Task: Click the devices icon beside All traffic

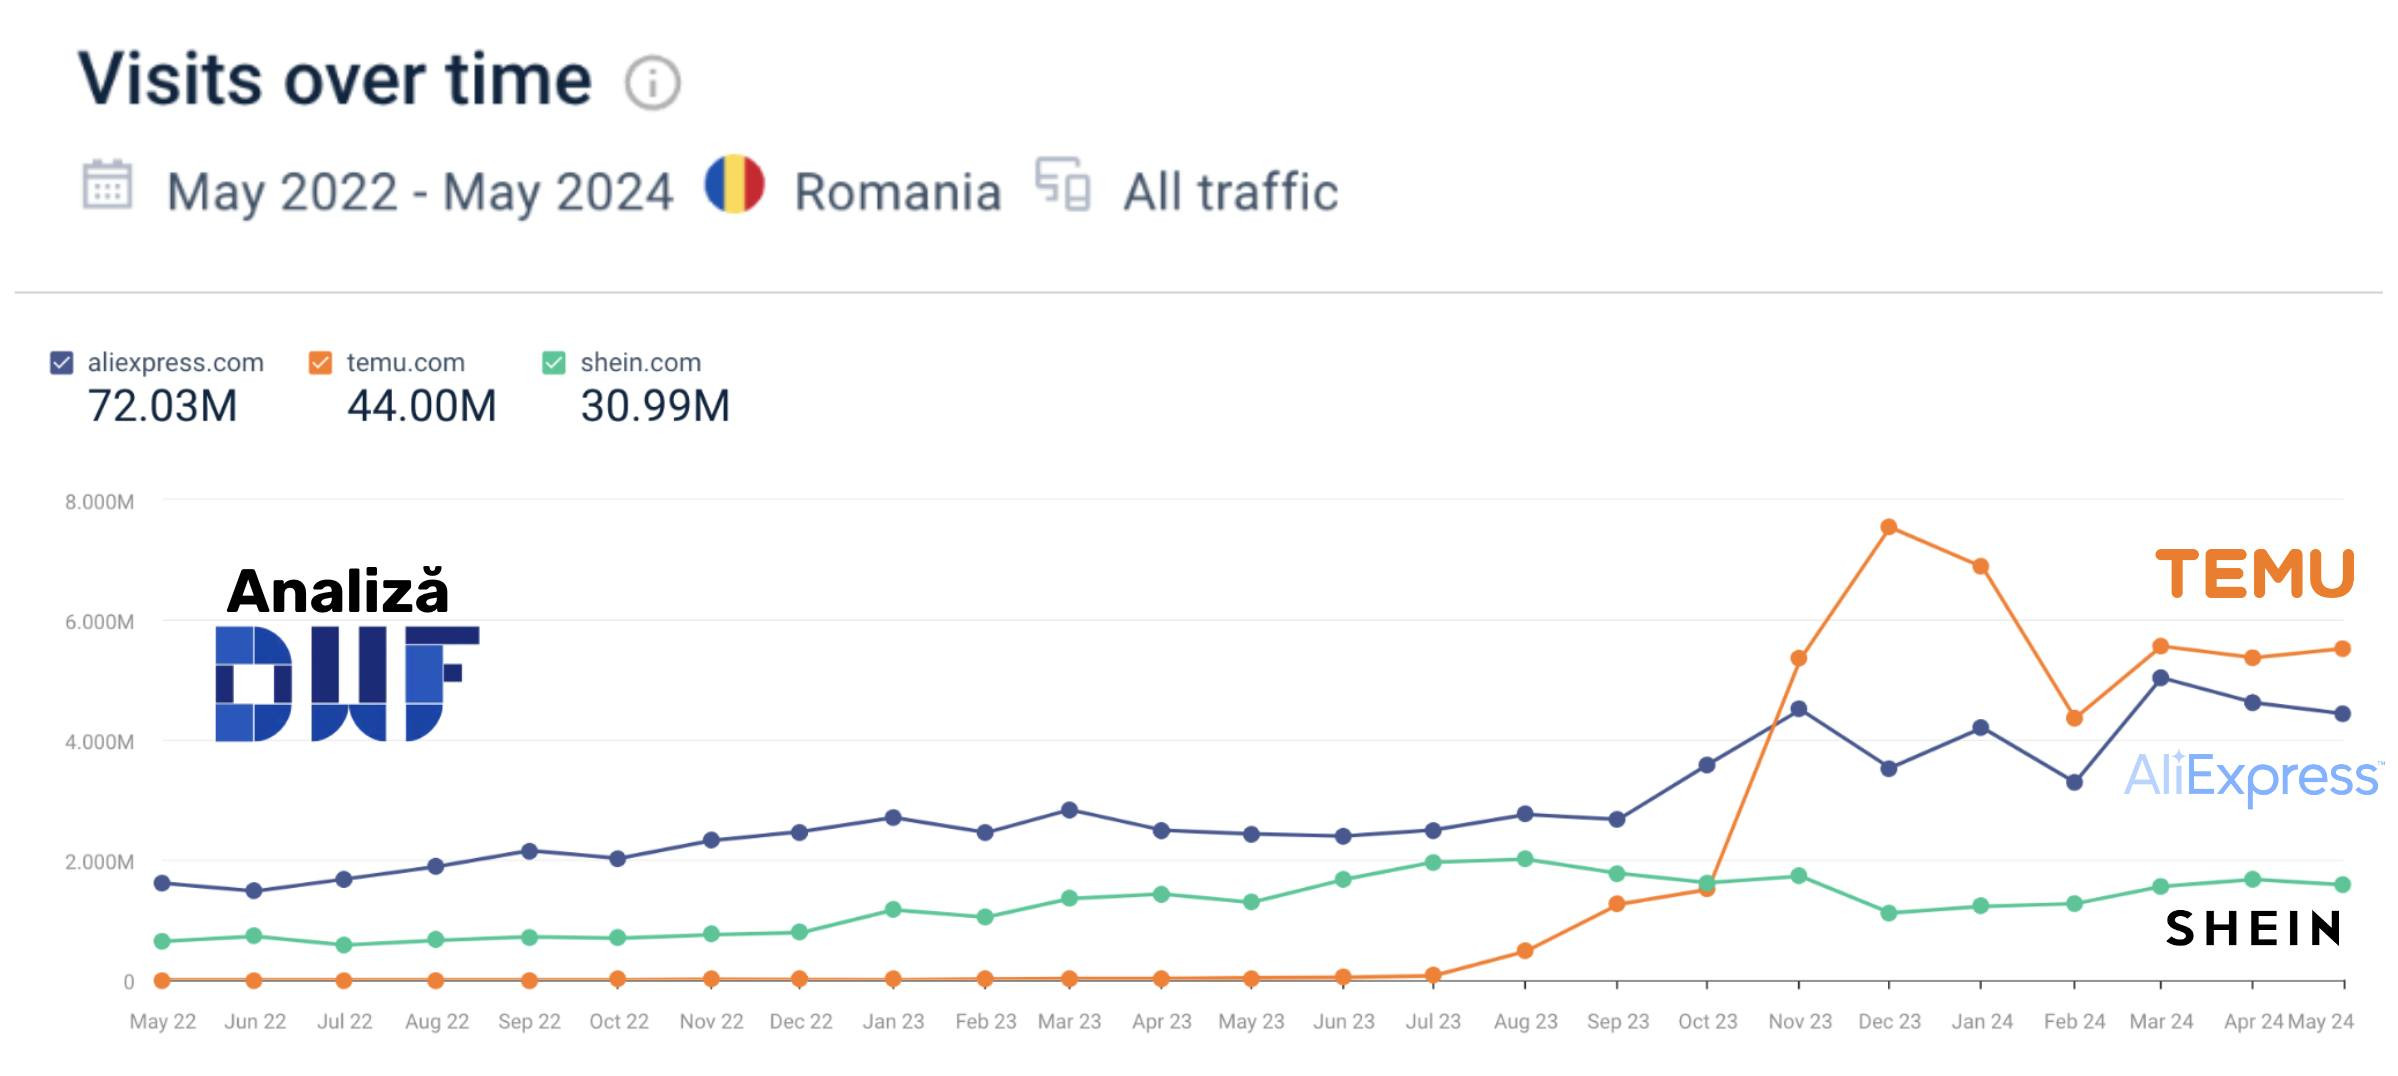Action: coord(1062,185)
